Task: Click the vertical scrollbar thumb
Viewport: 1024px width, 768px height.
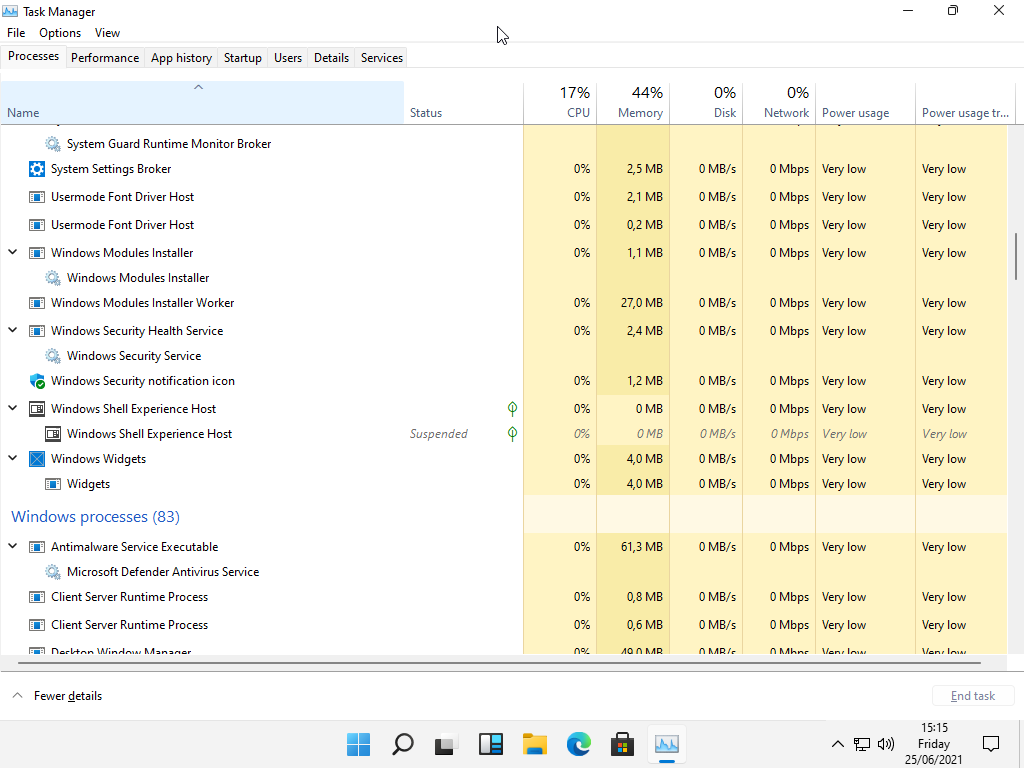Action: 1016,256
